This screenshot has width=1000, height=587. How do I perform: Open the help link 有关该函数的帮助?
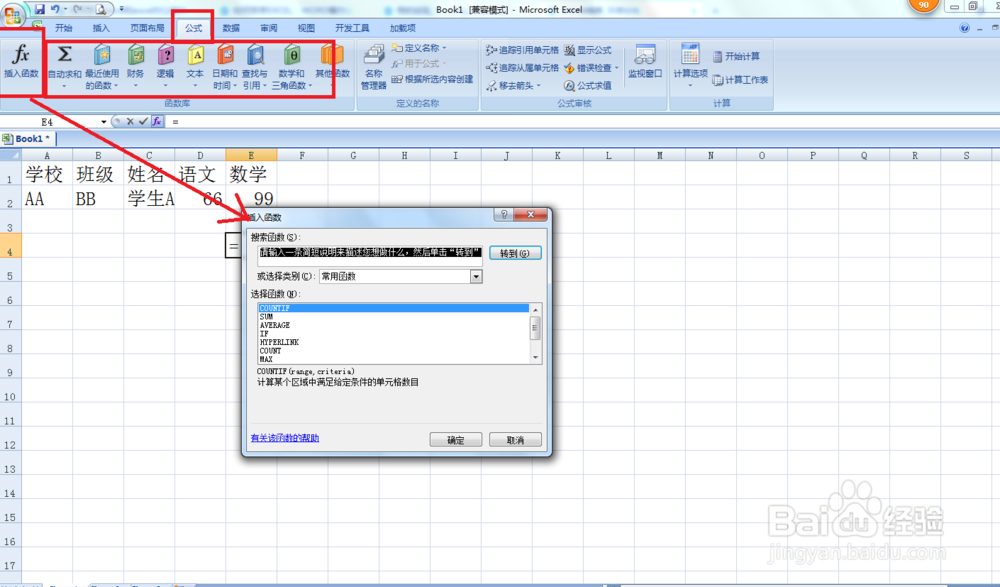tap(285, 438)
